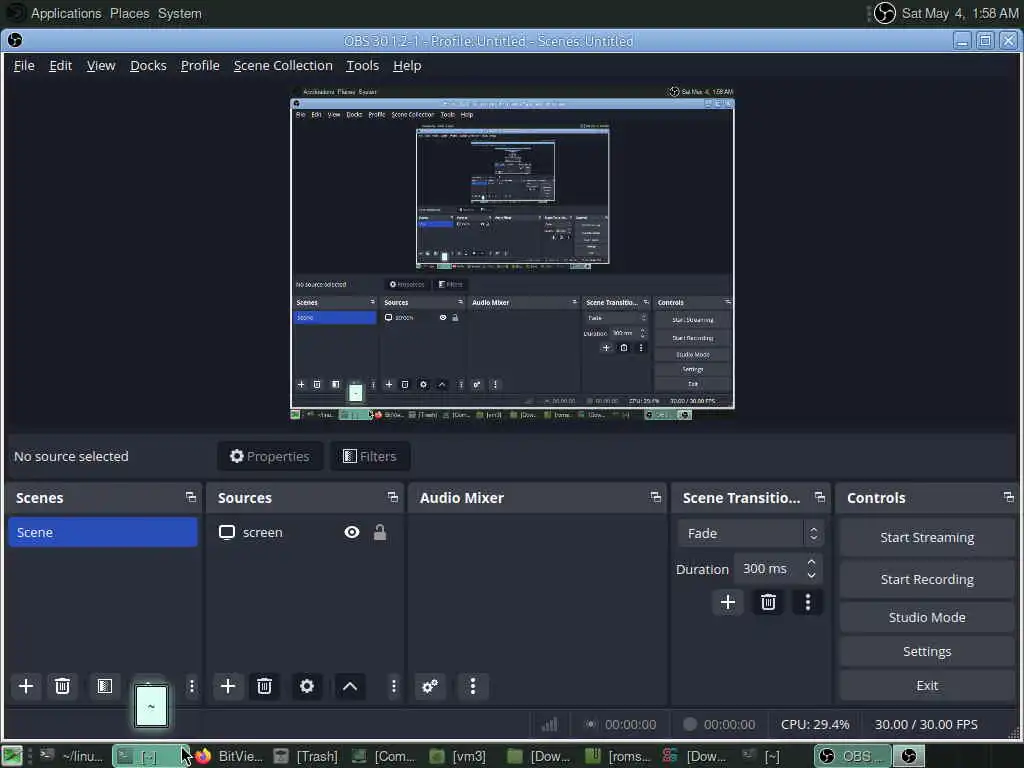Open the Sources panel three-dot menu
1024x768 pixels.
[x=393, y=686]
